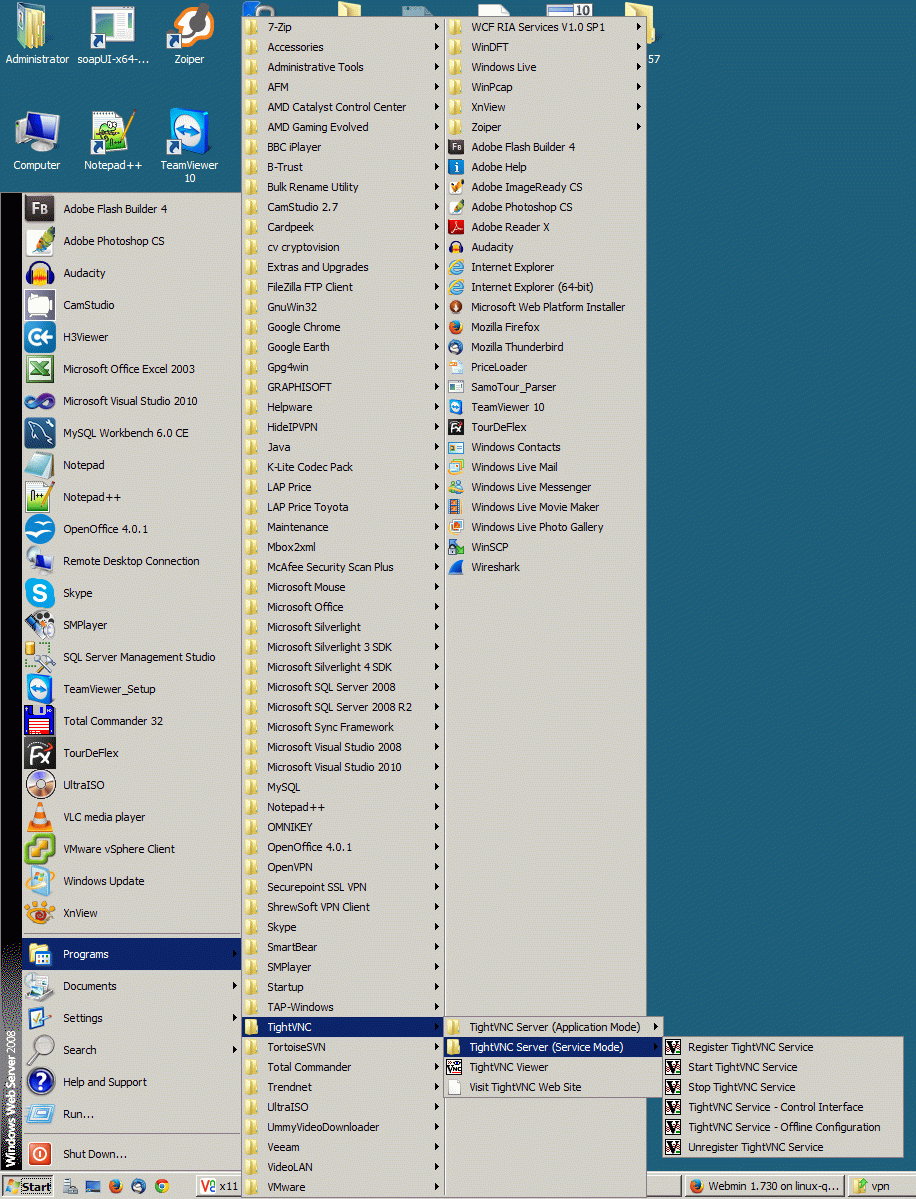Open VLC media player cone icon
This screenshot has width=916, height=1199.
tap(40, 817)
